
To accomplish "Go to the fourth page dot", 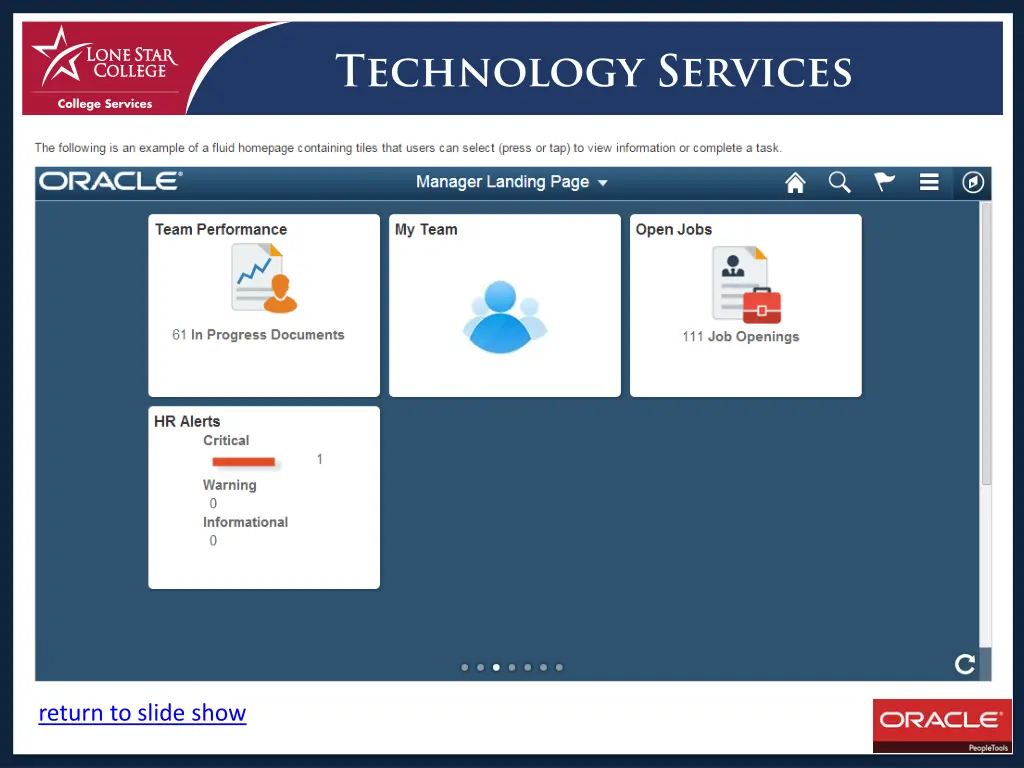I will point(512,667).
